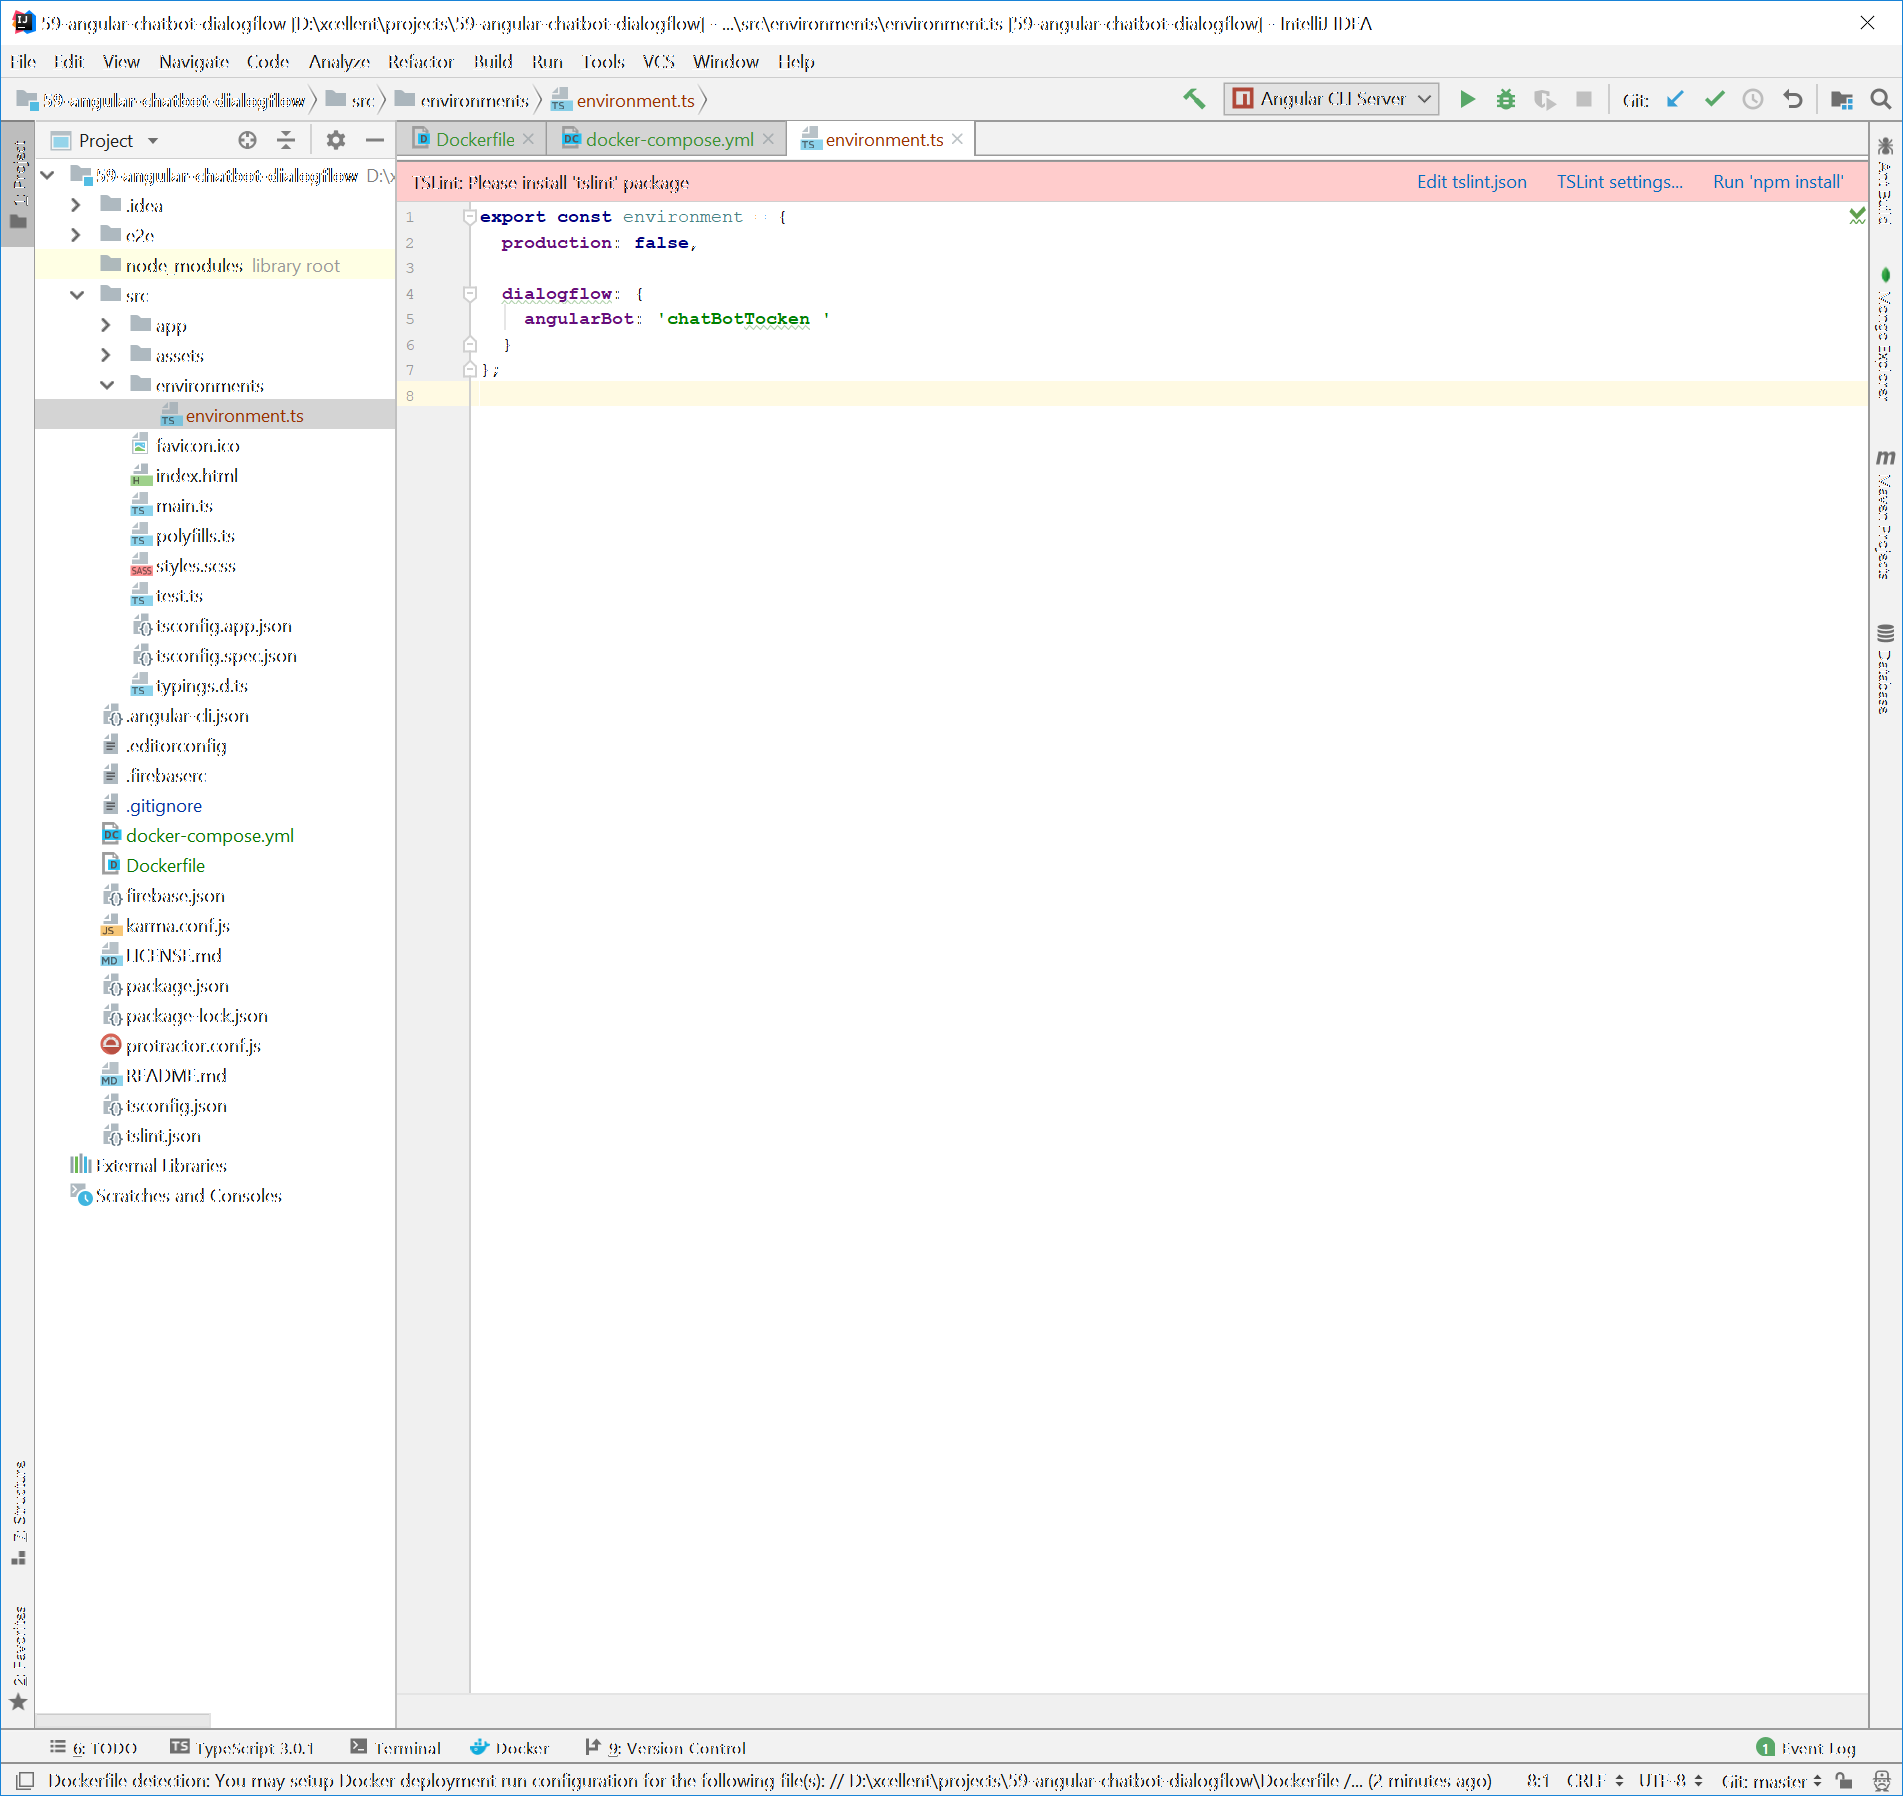The width and height of the screenshot is (1903, 1796).
Task: Click Run 'npm install' link
Action: pyautogui.click(x=1778, y=182)
